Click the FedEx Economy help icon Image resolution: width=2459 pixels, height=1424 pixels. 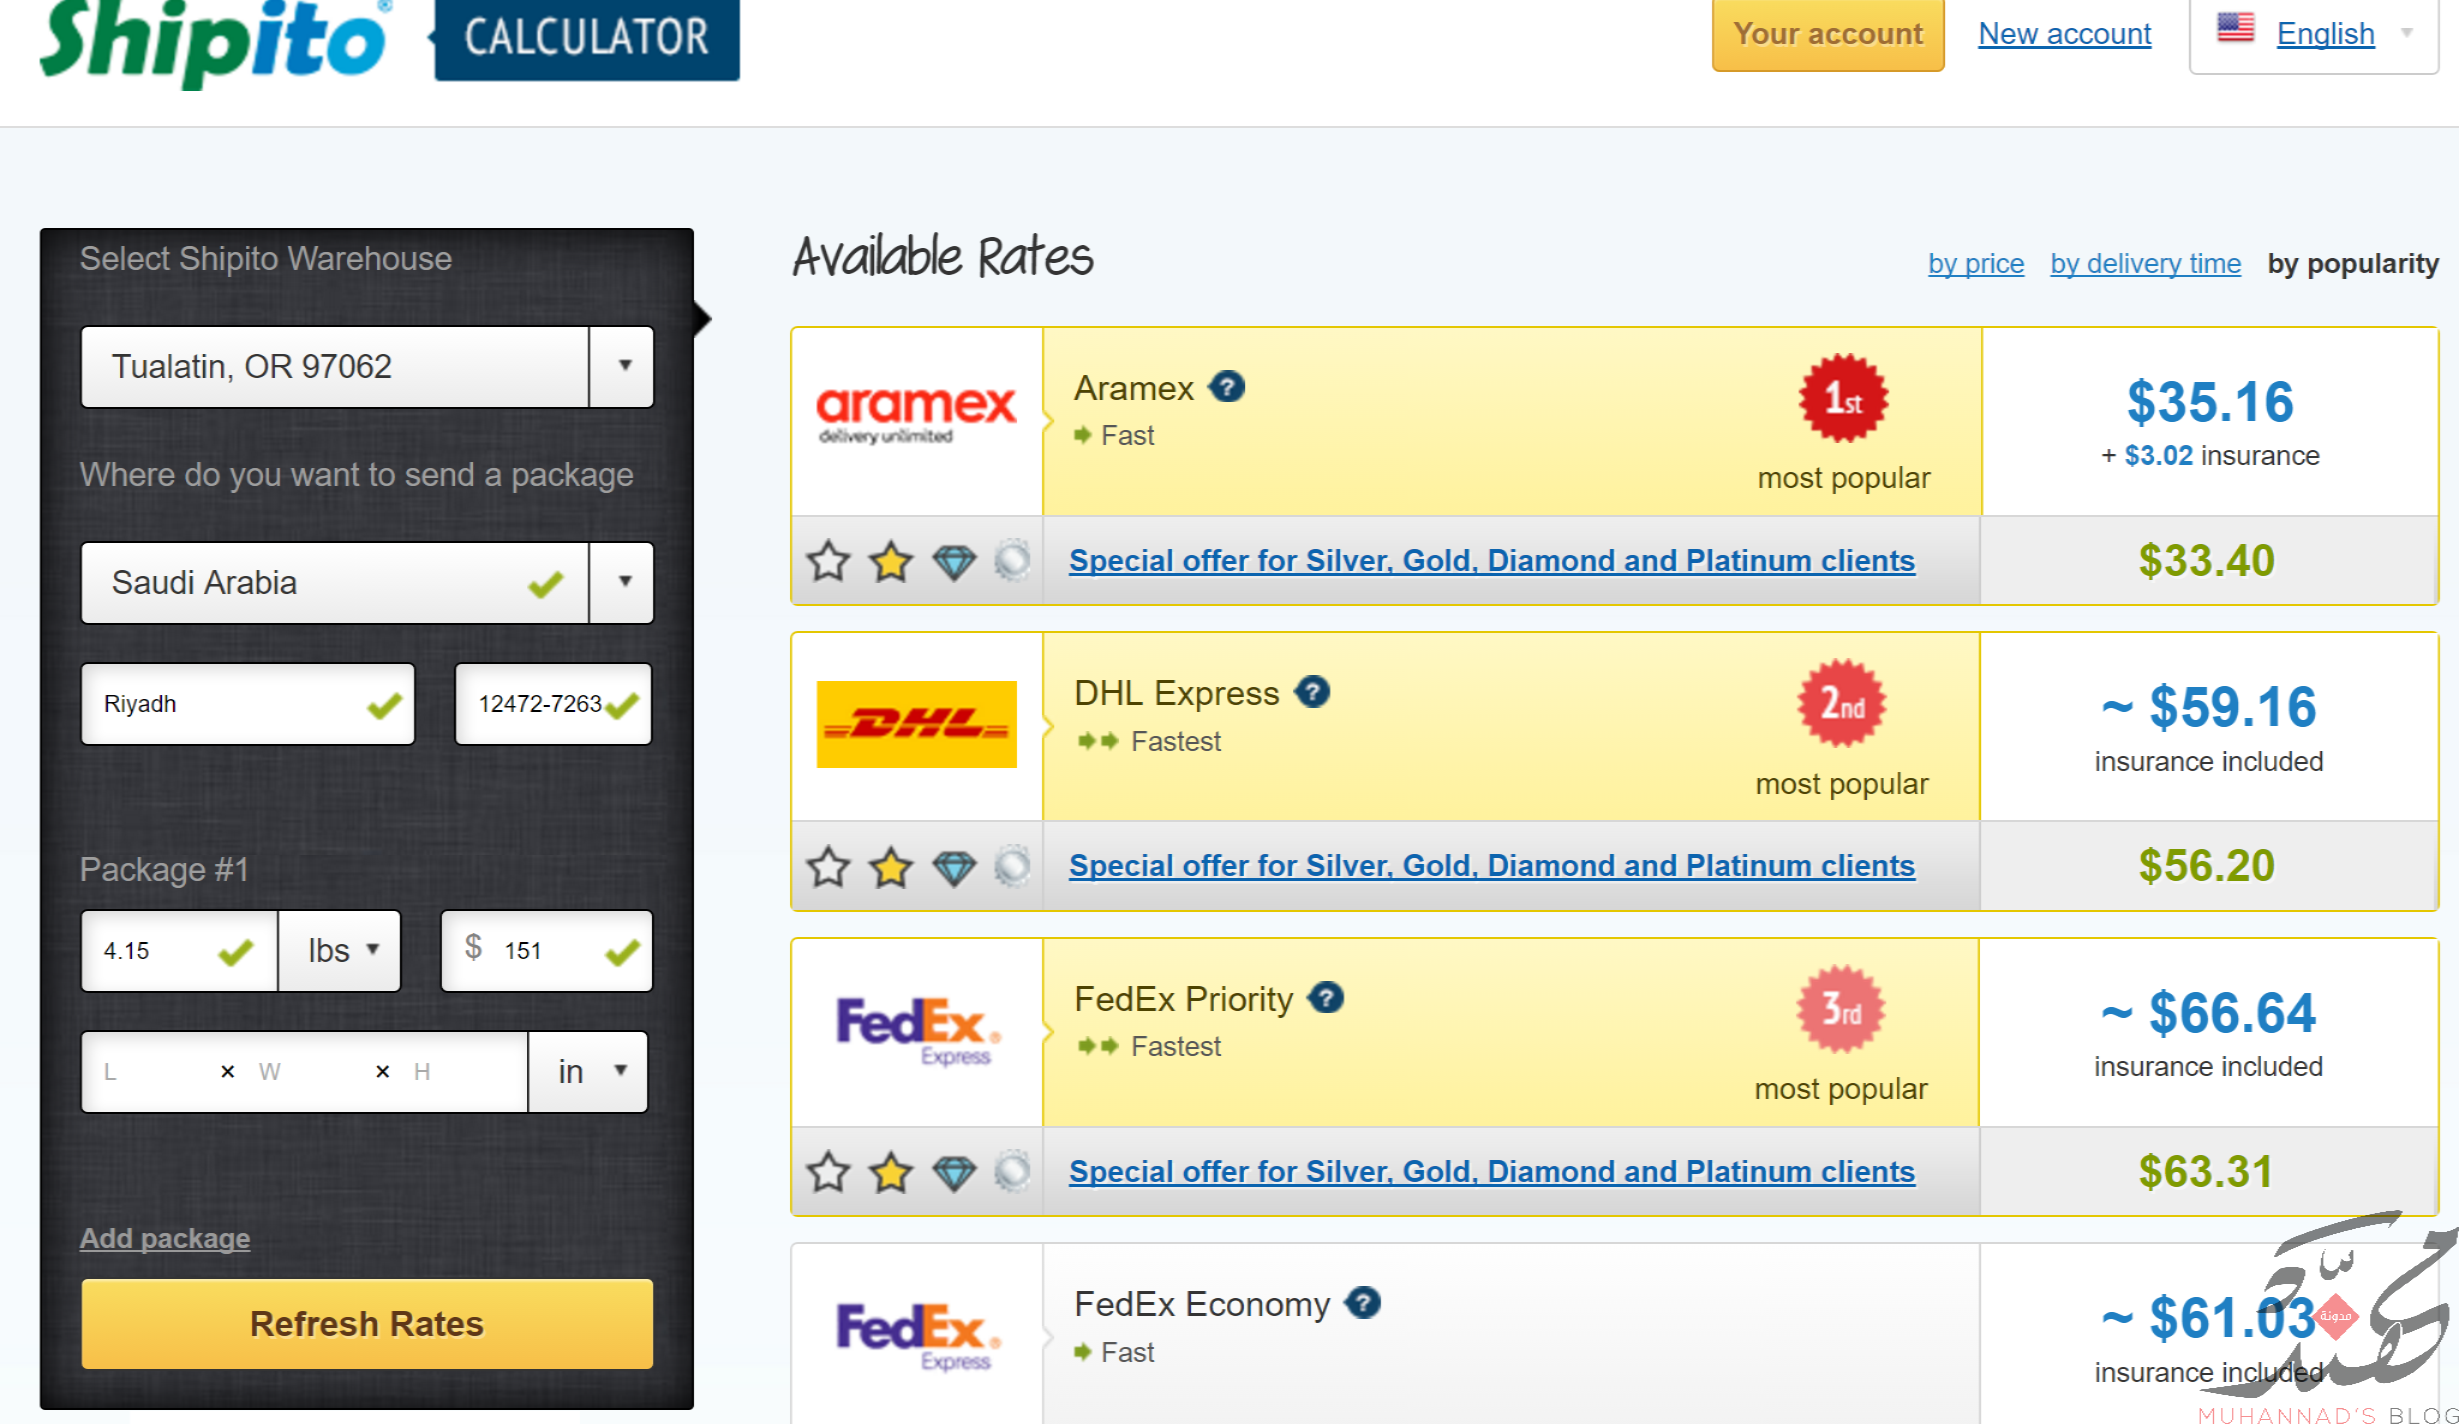click(1363, 1302)
